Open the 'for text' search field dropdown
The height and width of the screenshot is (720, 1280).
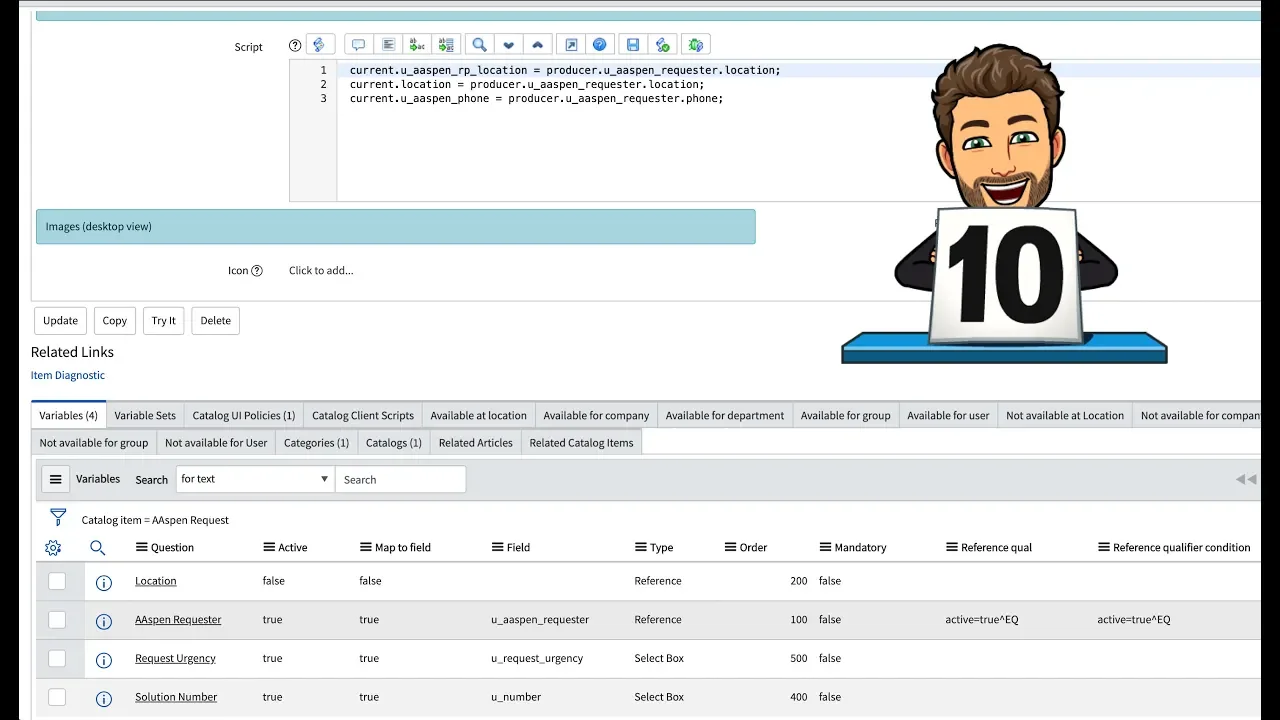tap(255, 479)
